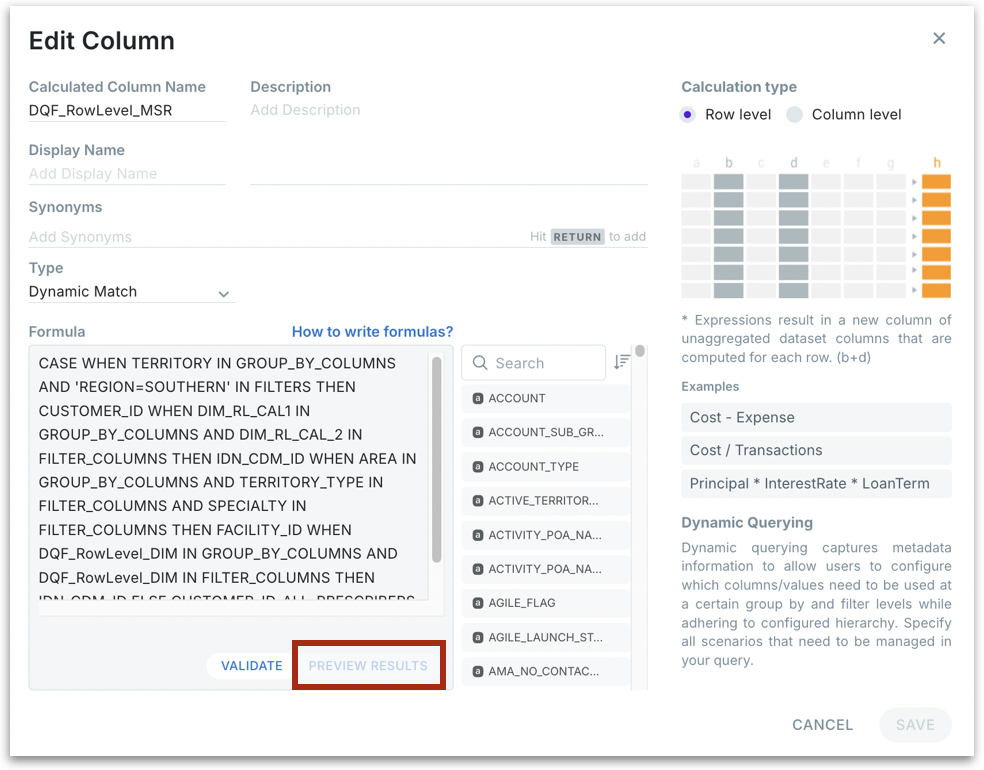Open the Type dropdown chevron
The image size is (984, 770).
pos(223,294)
